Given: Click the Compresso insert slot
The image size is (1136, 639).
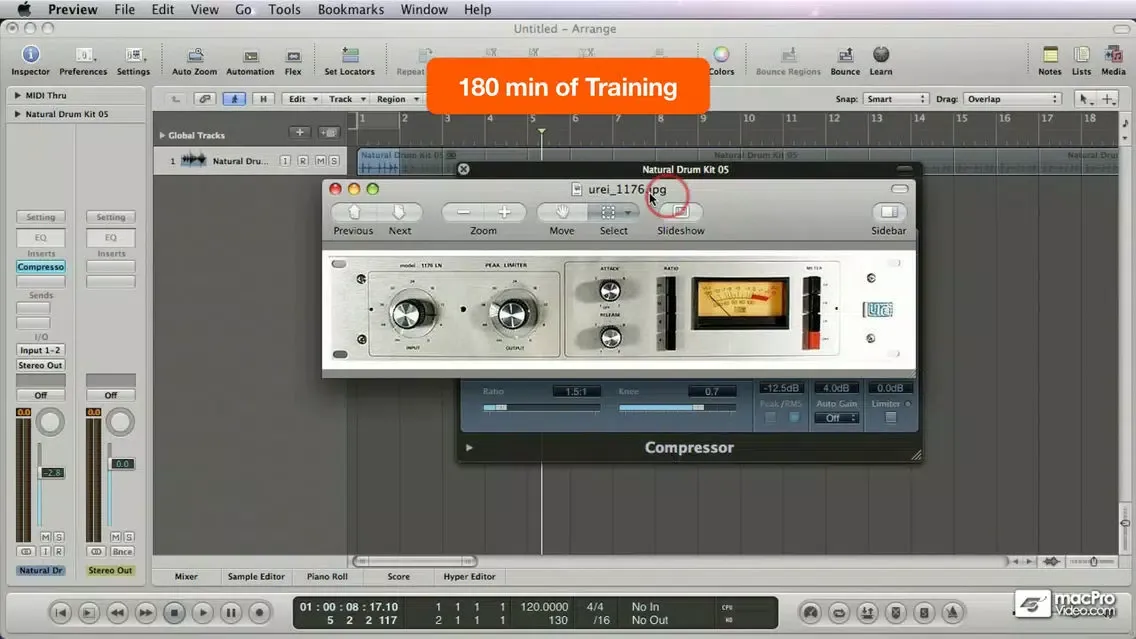Looking at the screenshot, I should (41, 267).
